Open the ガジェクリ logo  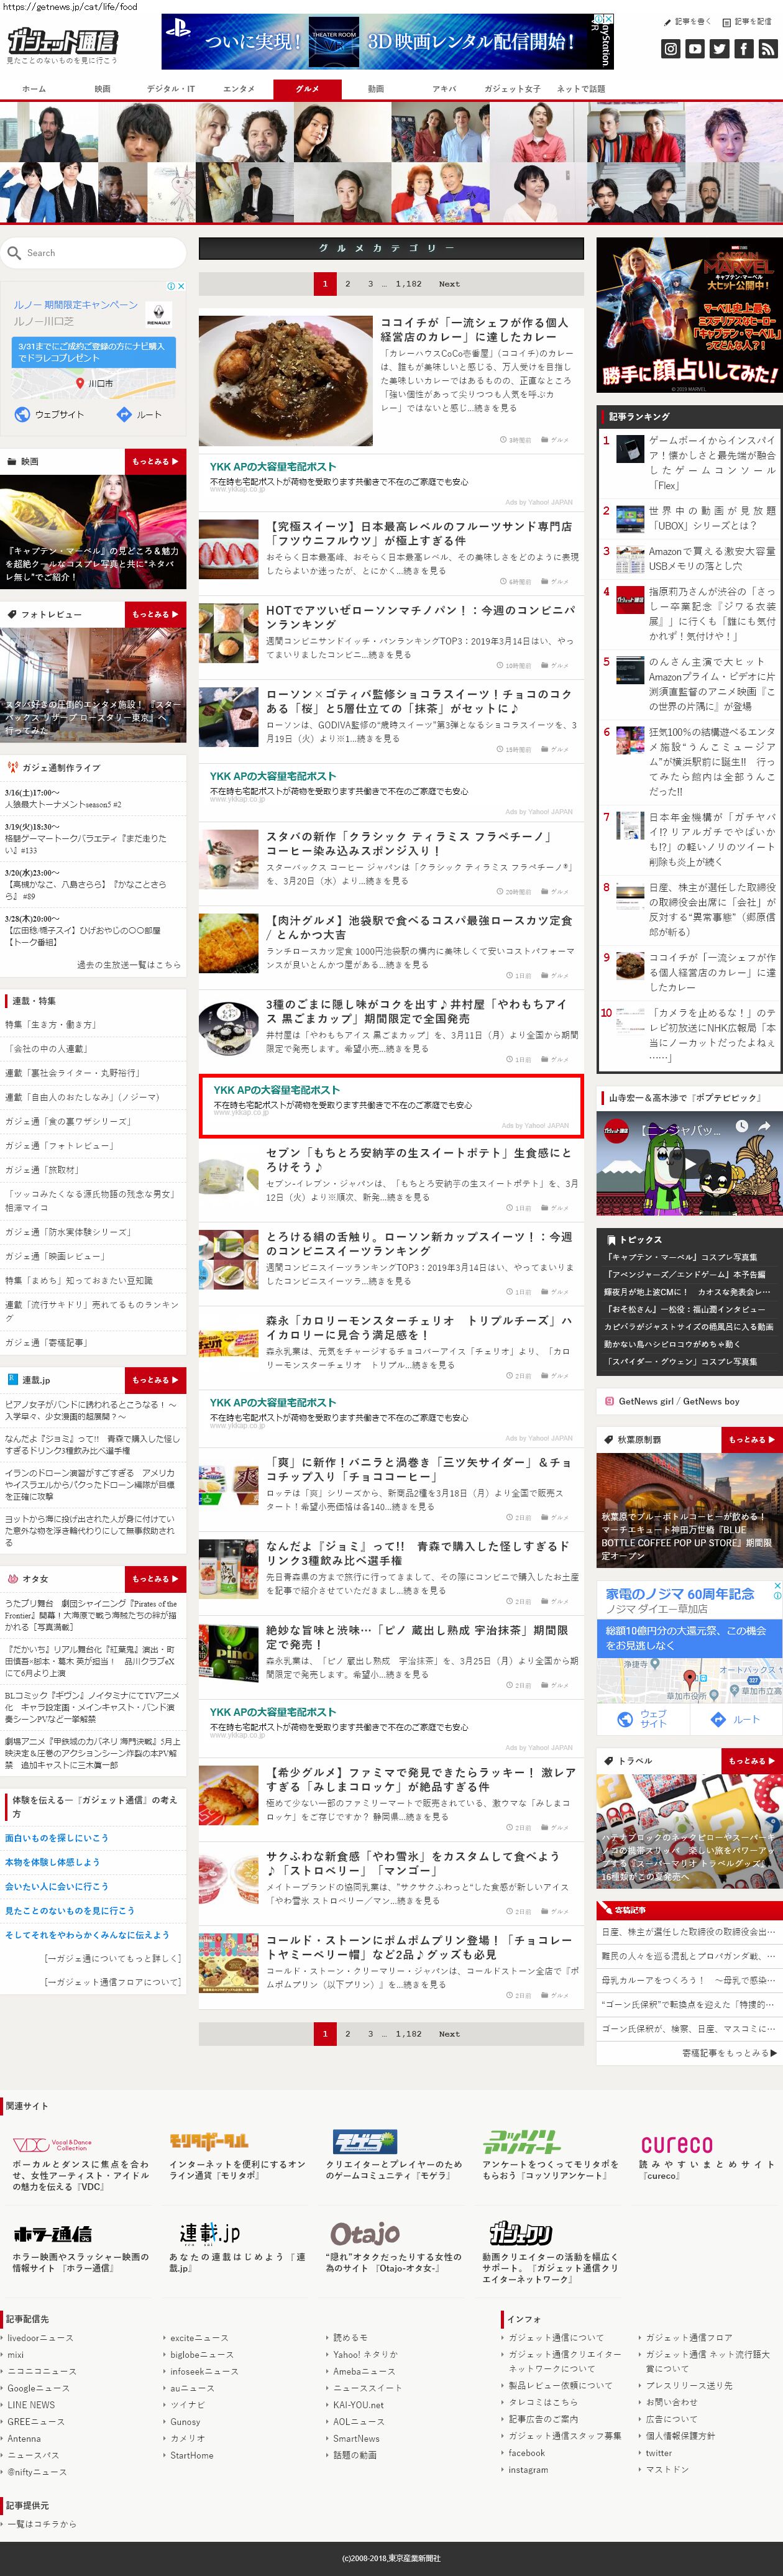[520, 2234]
